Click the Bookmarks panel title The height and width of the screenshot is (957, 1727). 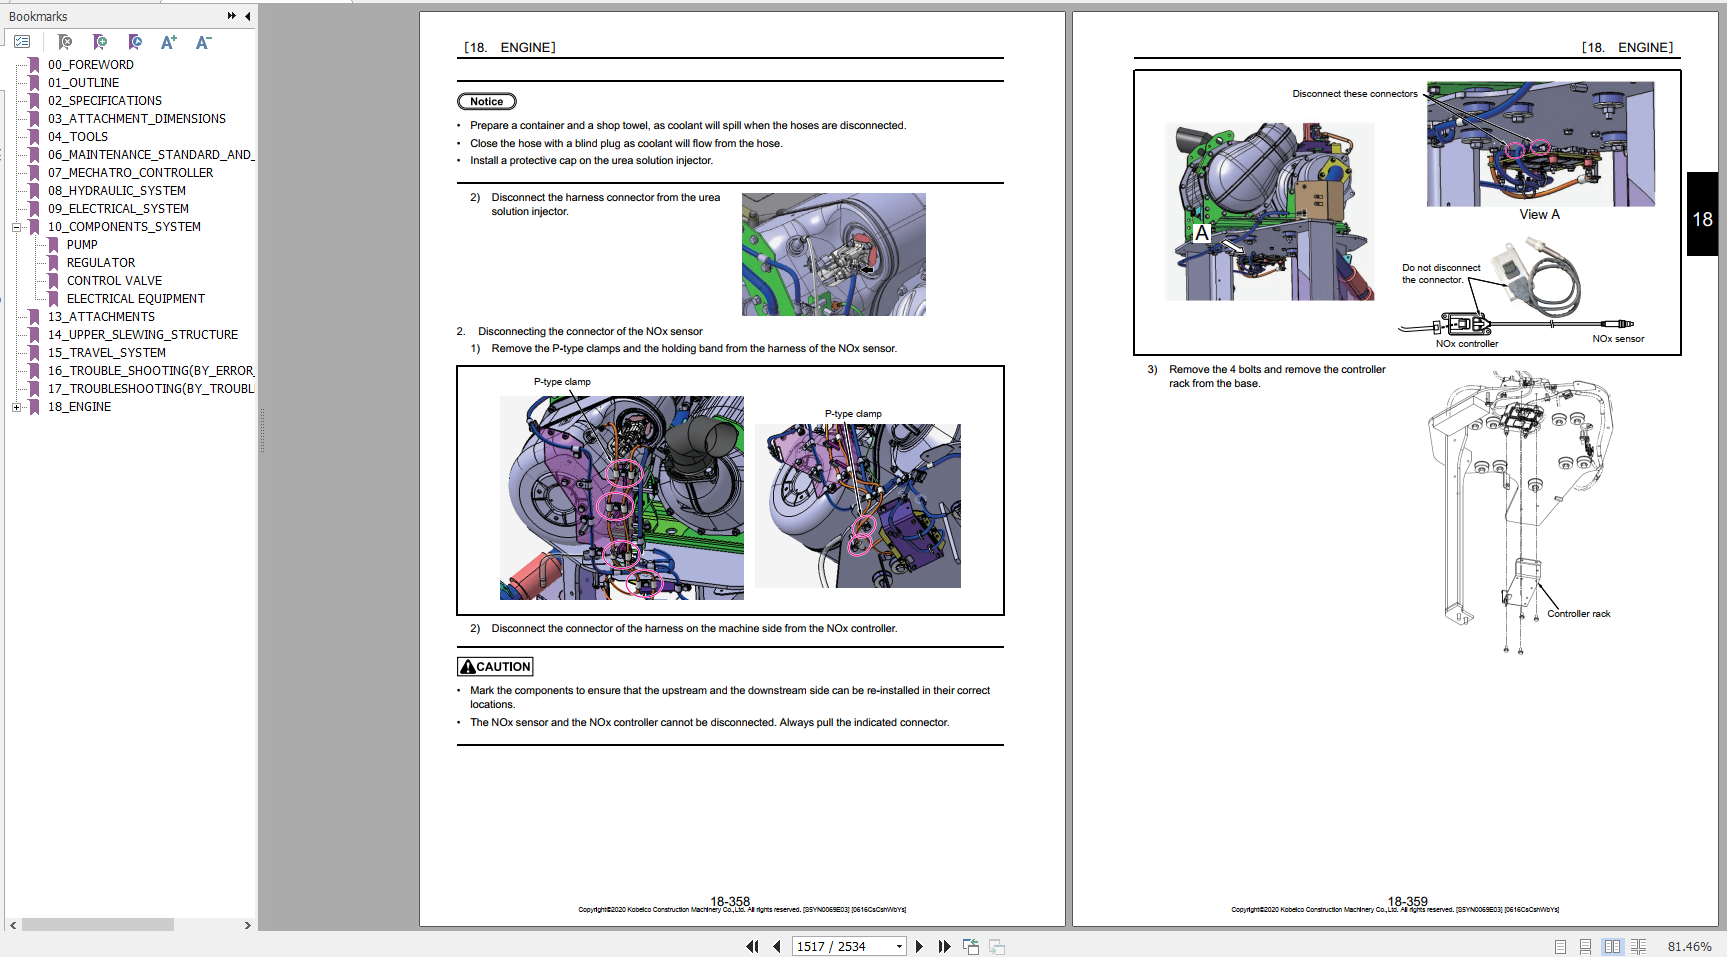pos(38,16)
